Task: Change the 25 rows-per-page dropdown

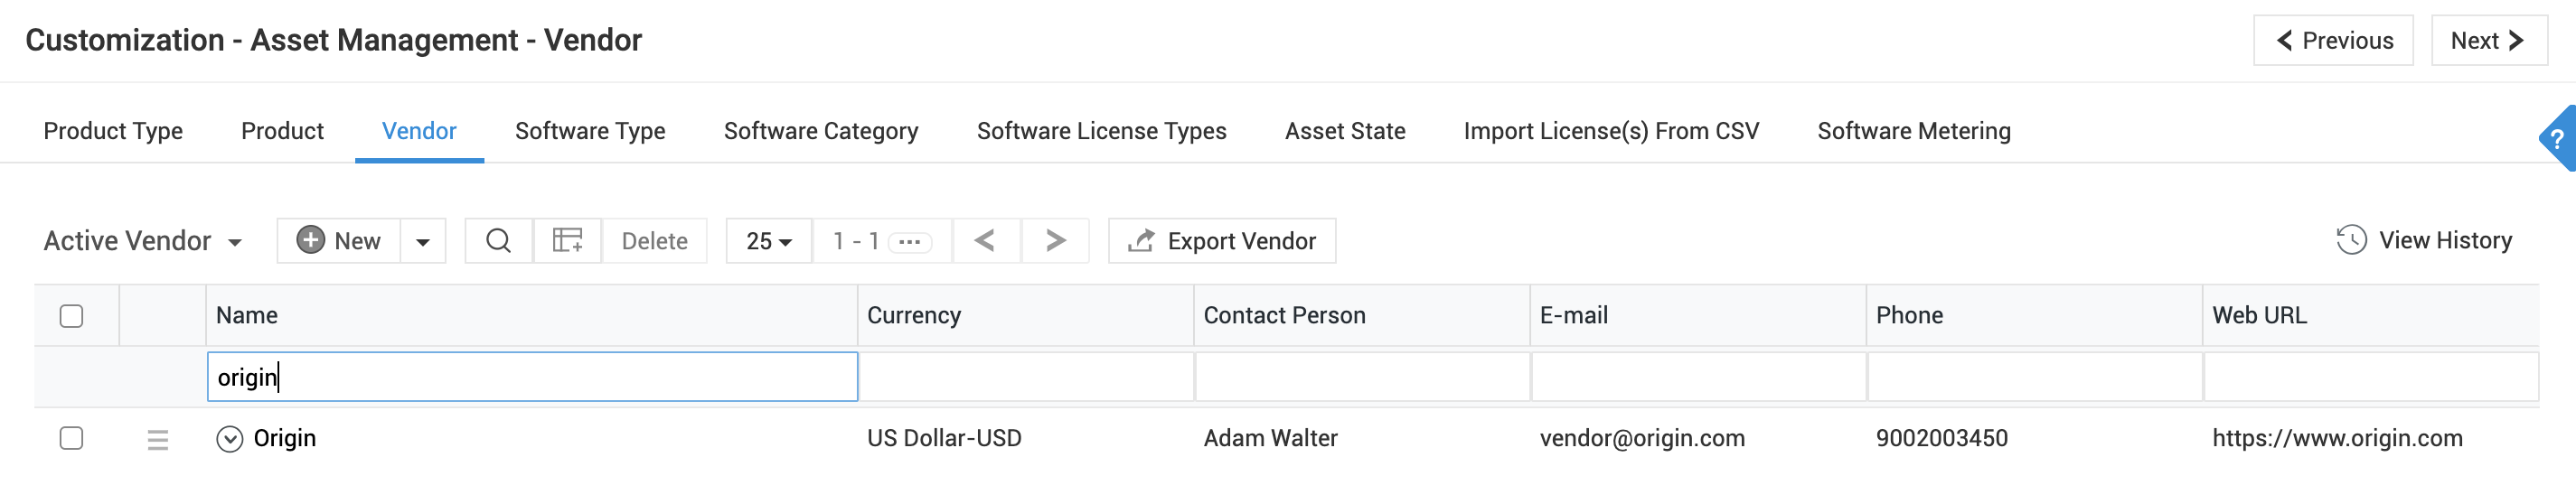Action: (x=768, y=241)
